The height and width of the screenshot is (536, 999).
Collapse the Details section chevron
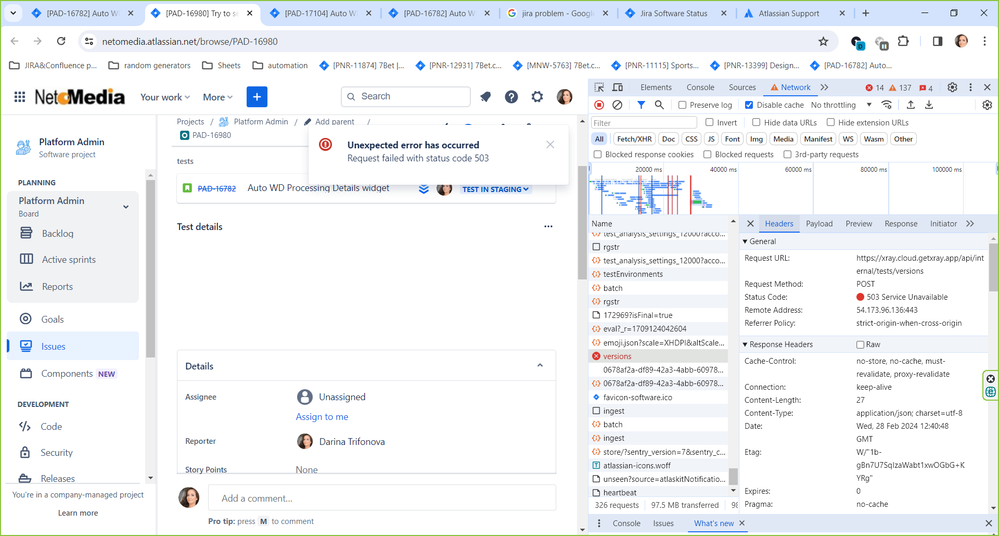point(540,366)
